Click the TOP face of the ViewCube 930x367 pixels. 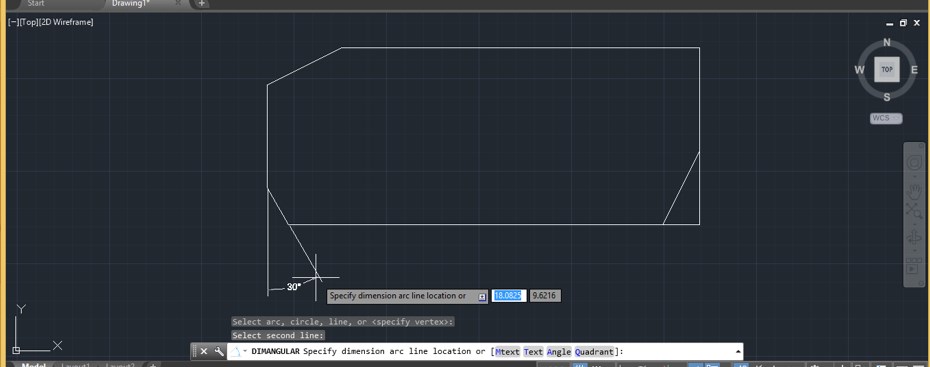(887, 69)
